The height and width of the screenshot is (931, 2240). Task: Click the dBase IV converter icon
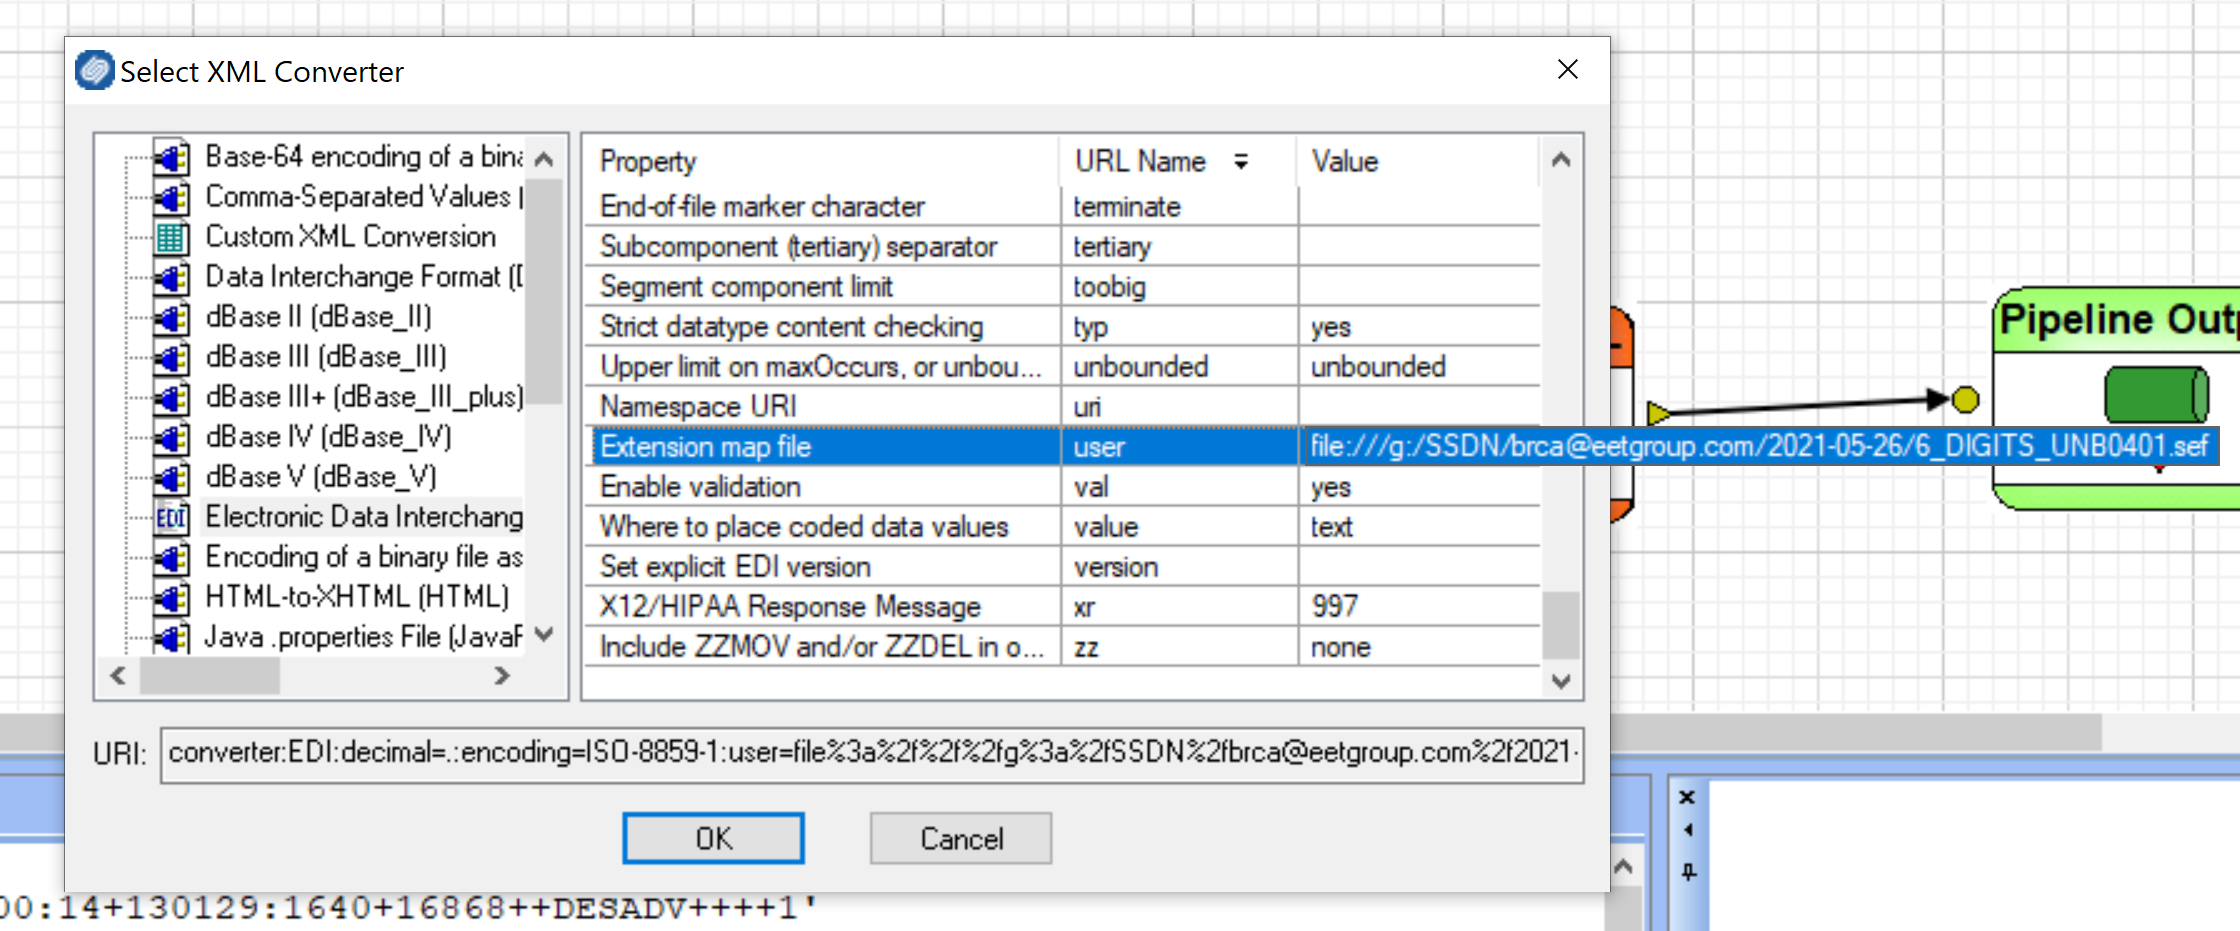pyautogui.click(x=171, y=437)
